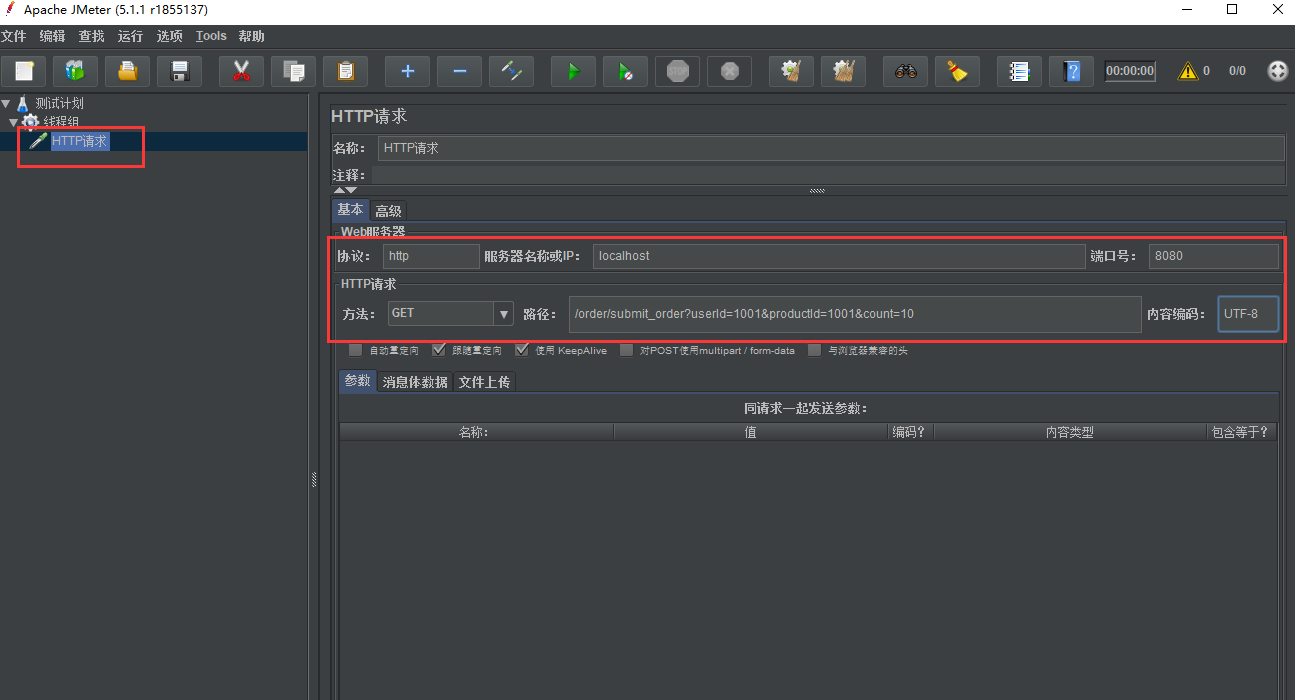Click the Add plus icon in toolbar
This screenshot has width=1295, height=700.
[407, 71]
